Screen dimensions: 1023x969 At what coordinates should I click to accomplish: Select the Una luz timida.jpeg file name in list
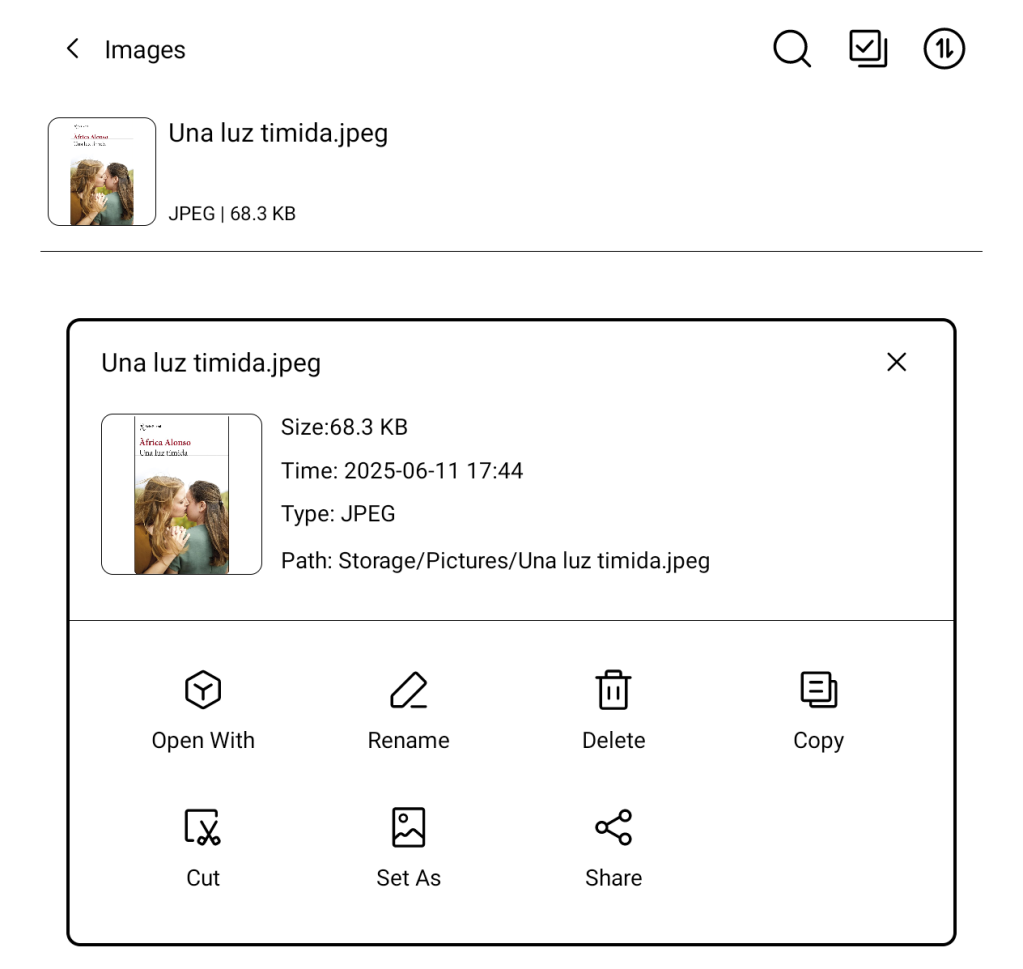(278, 134)
